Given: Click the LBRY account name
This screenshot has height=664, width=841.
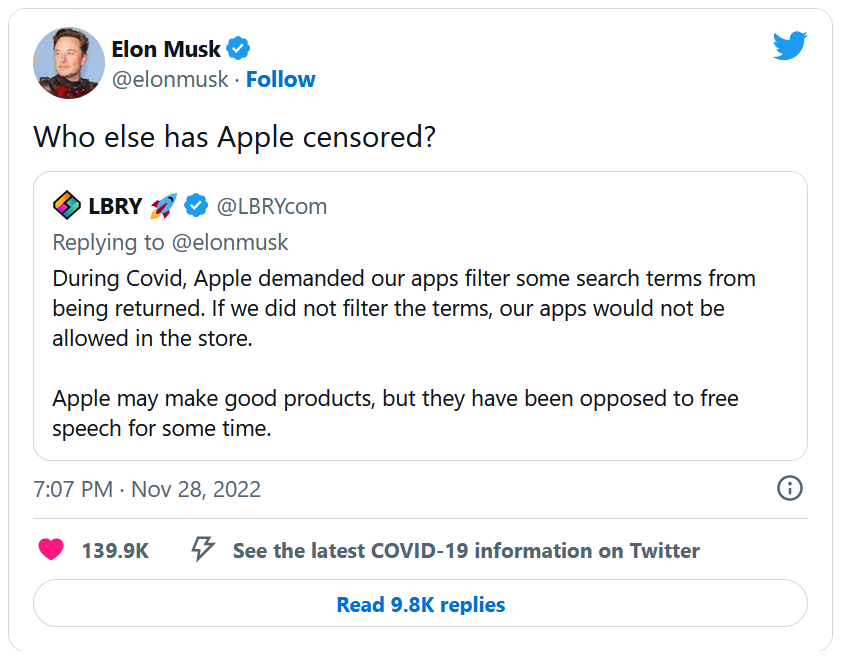Looking at the screenshot, I should [x=115, y=206].
